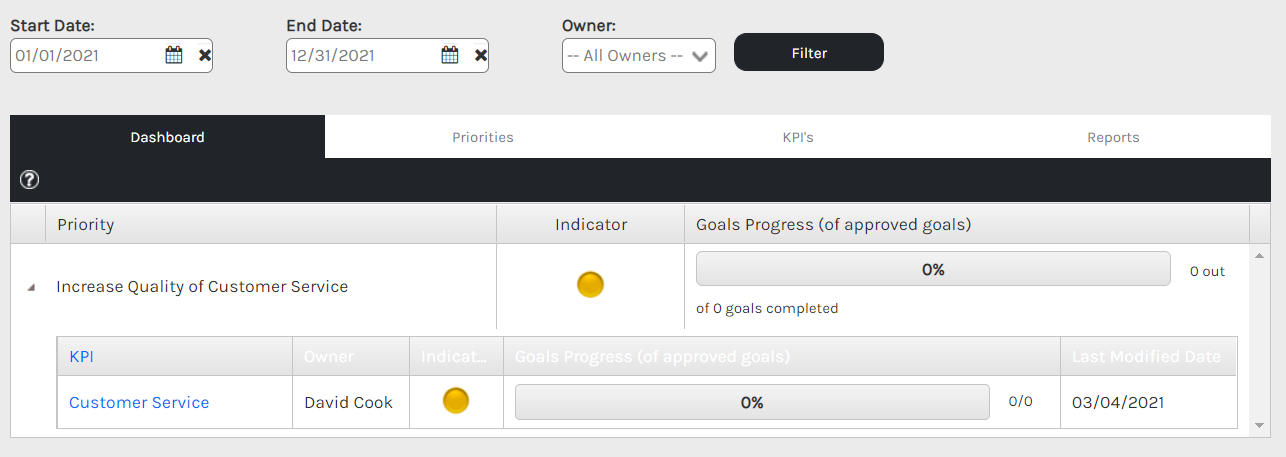Screen dimensions: 1286x457
Task: Go to the Reports tab
Action: click(x=1113, y=137)
